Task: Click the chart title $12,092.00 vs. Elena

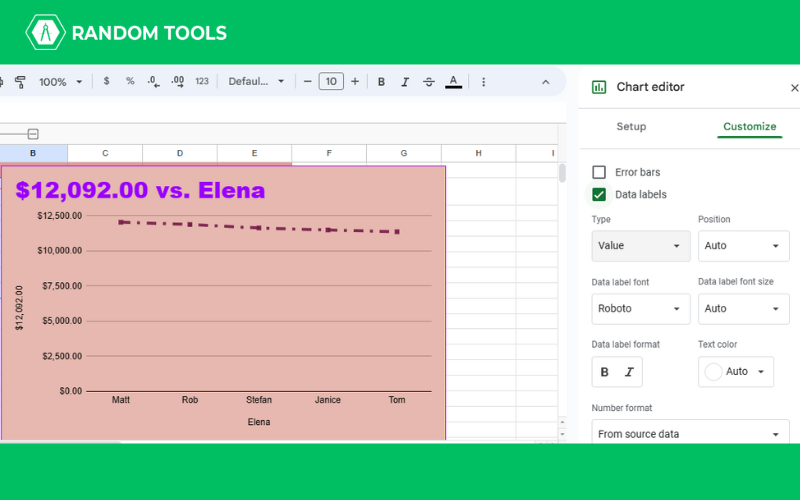Action: [x=140, y=190]
